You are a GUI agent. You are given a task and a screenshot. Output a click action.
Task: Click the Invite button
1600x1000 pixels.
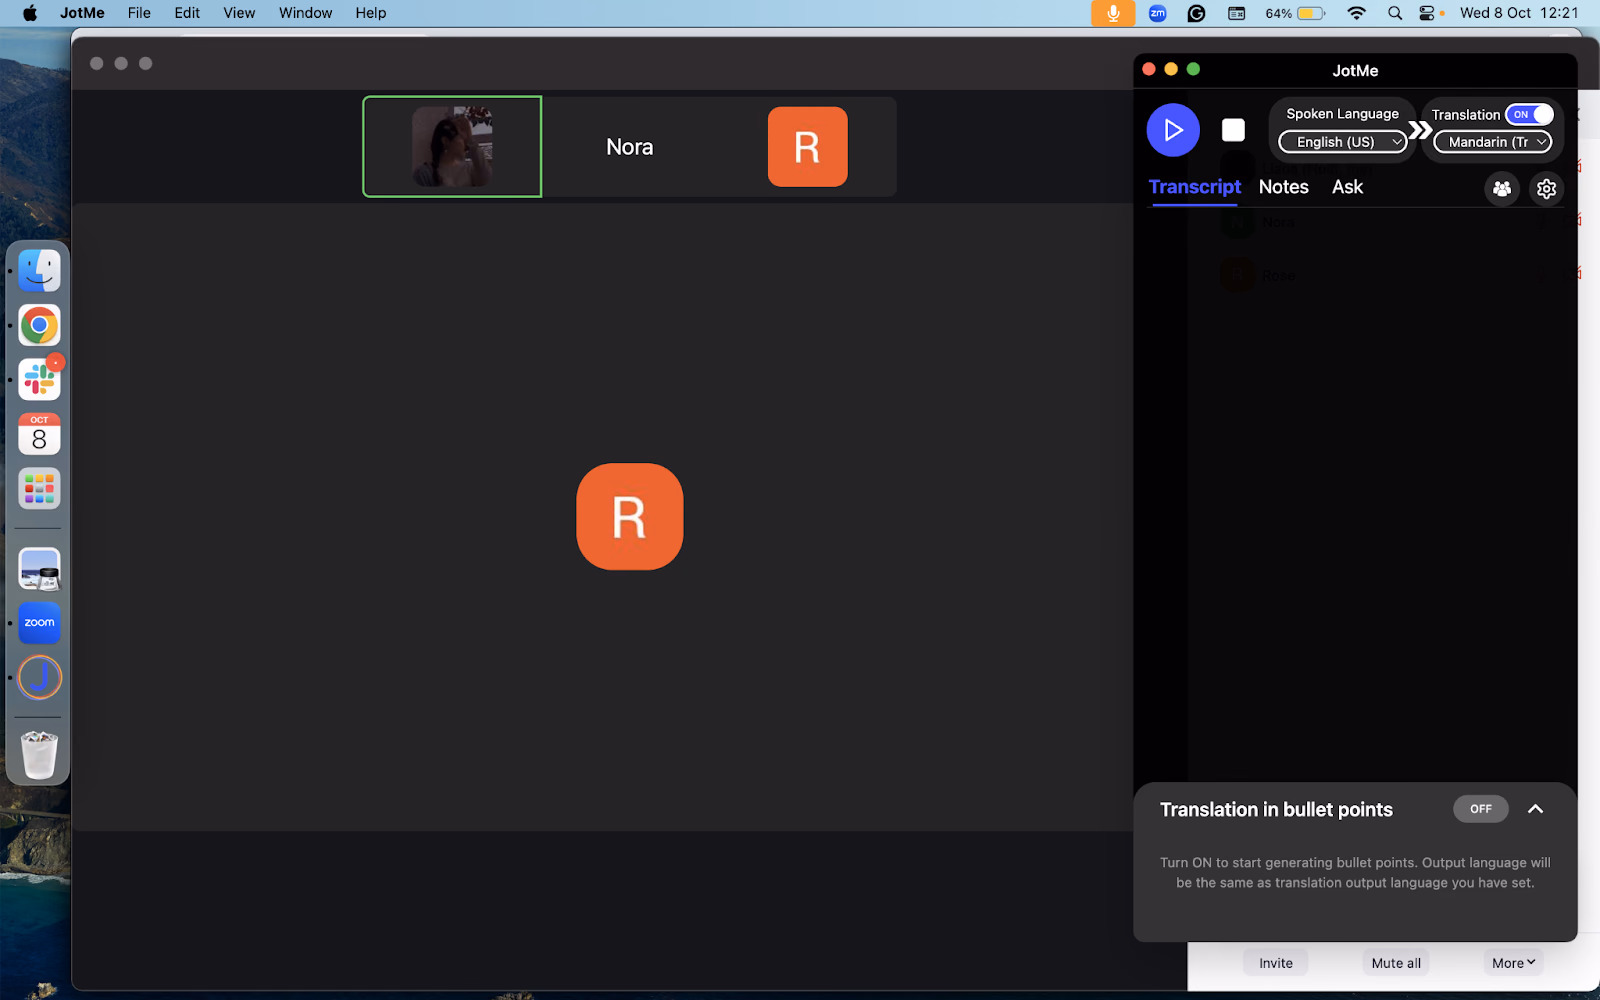1275,963
